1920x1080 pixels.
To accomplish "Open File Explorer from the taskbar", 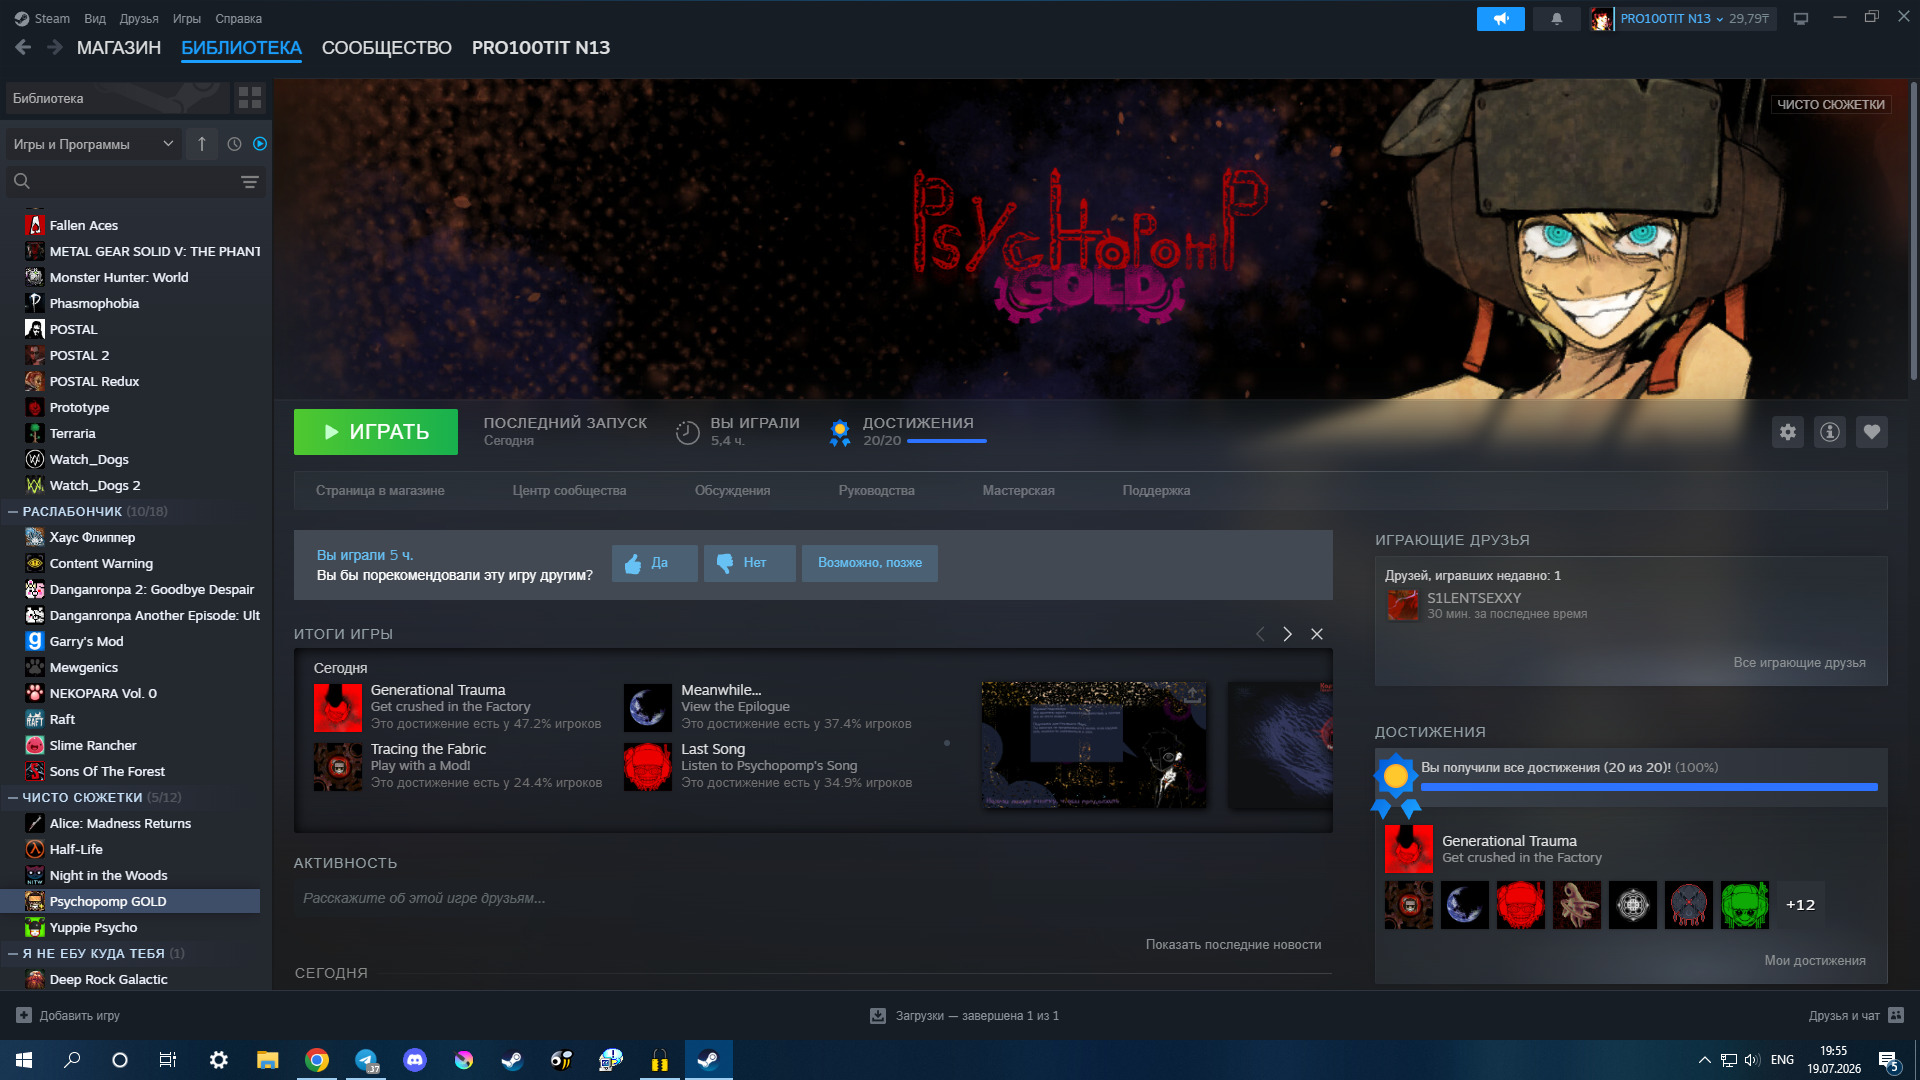I will (x=268, y=1060).
